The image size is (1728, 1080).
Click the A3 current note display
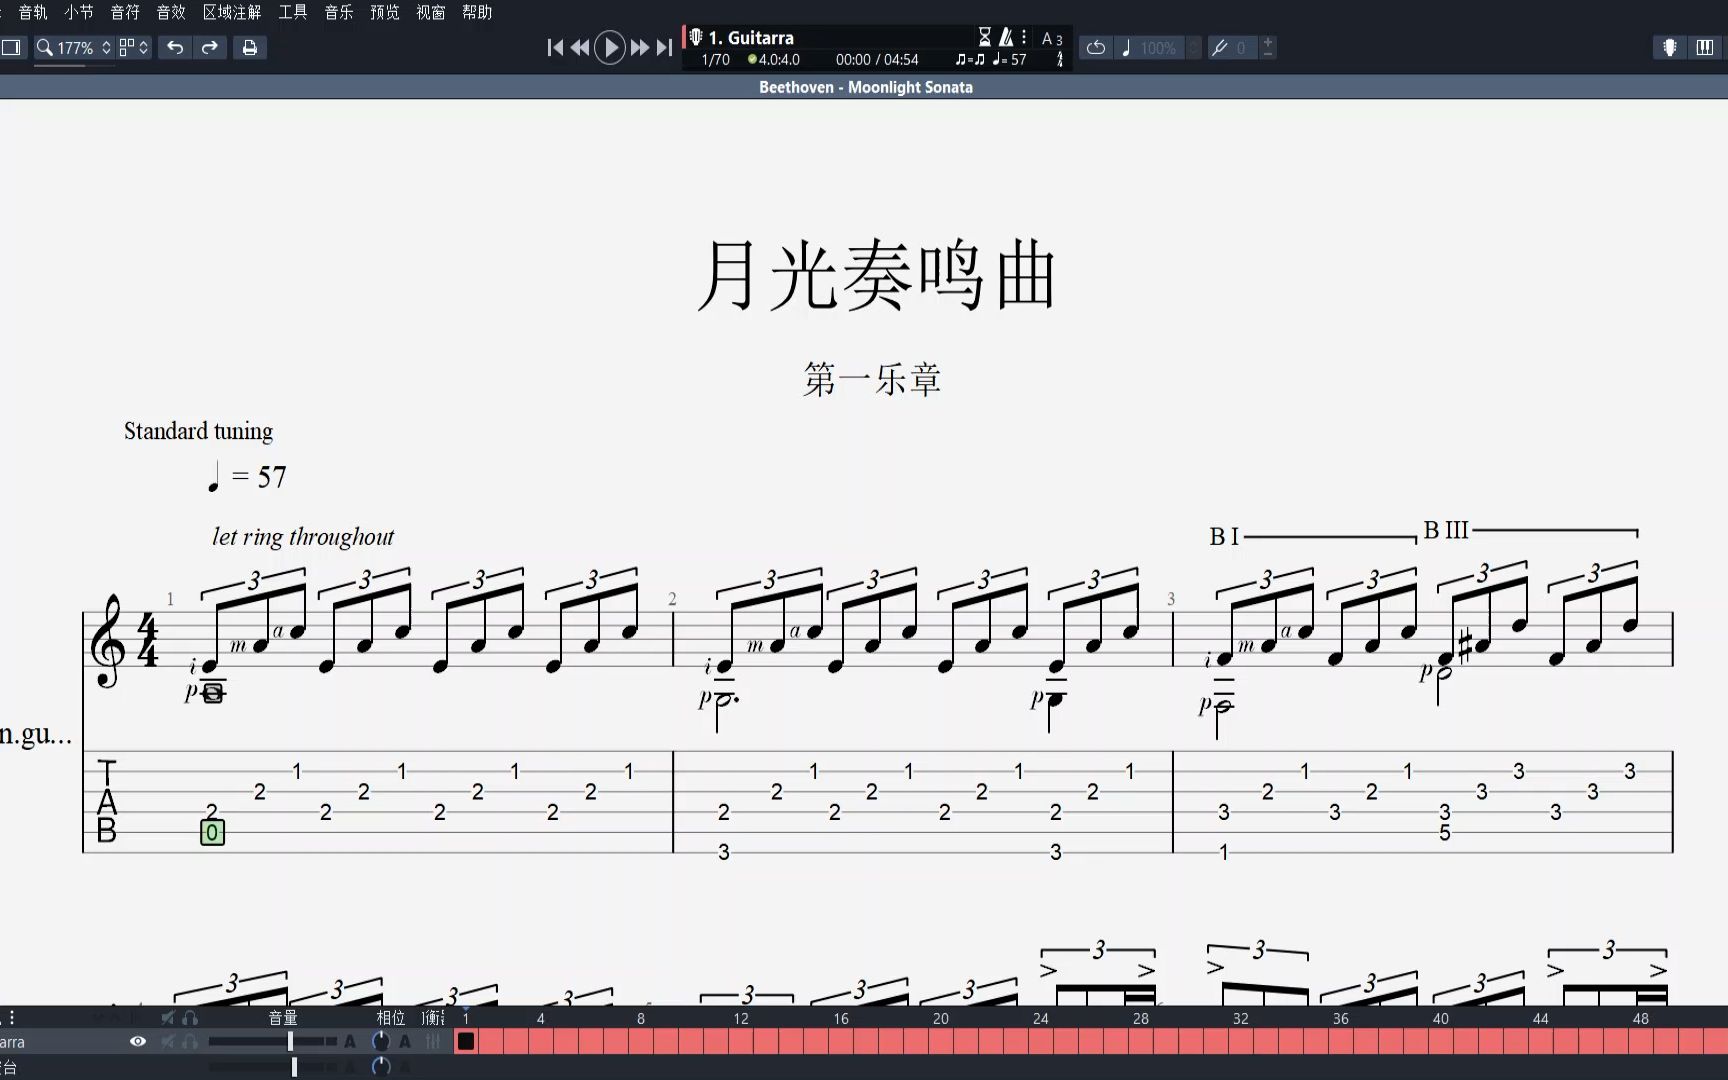(1052, 39)
